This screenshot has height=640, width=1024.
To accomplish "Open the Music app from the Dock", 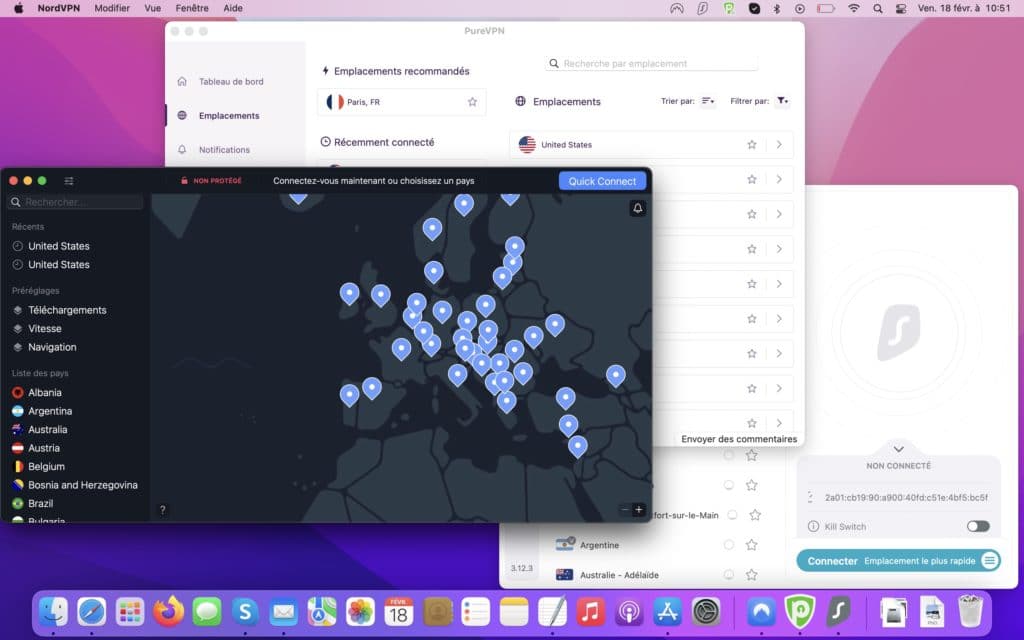I will (590, 612).
